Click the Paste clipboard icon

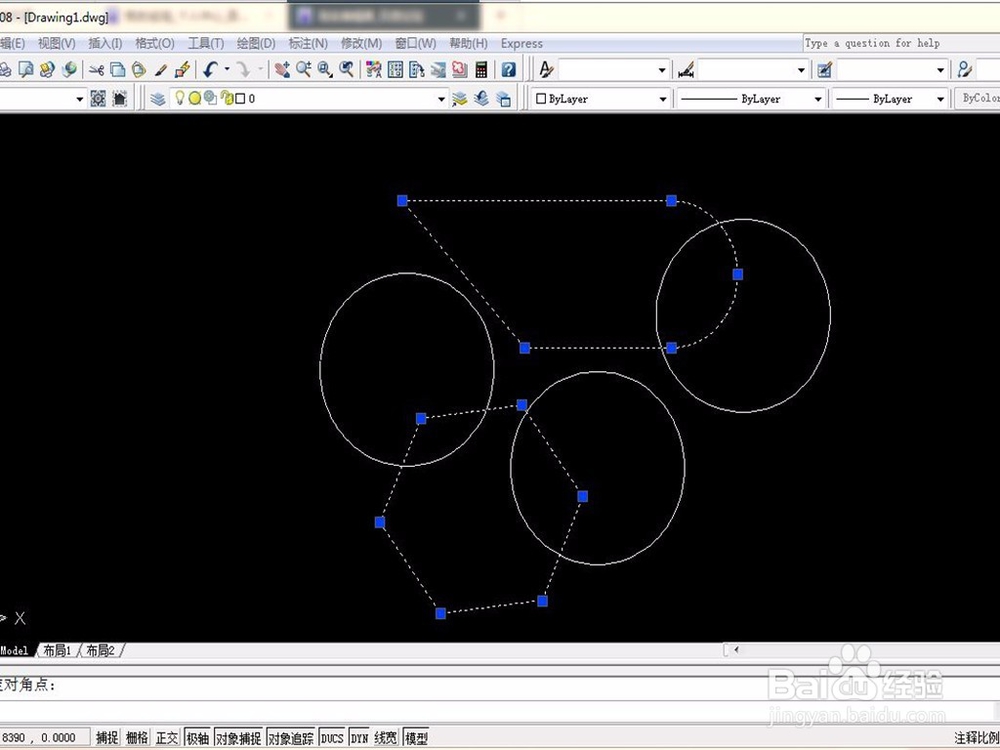click(x=138, y=69)
